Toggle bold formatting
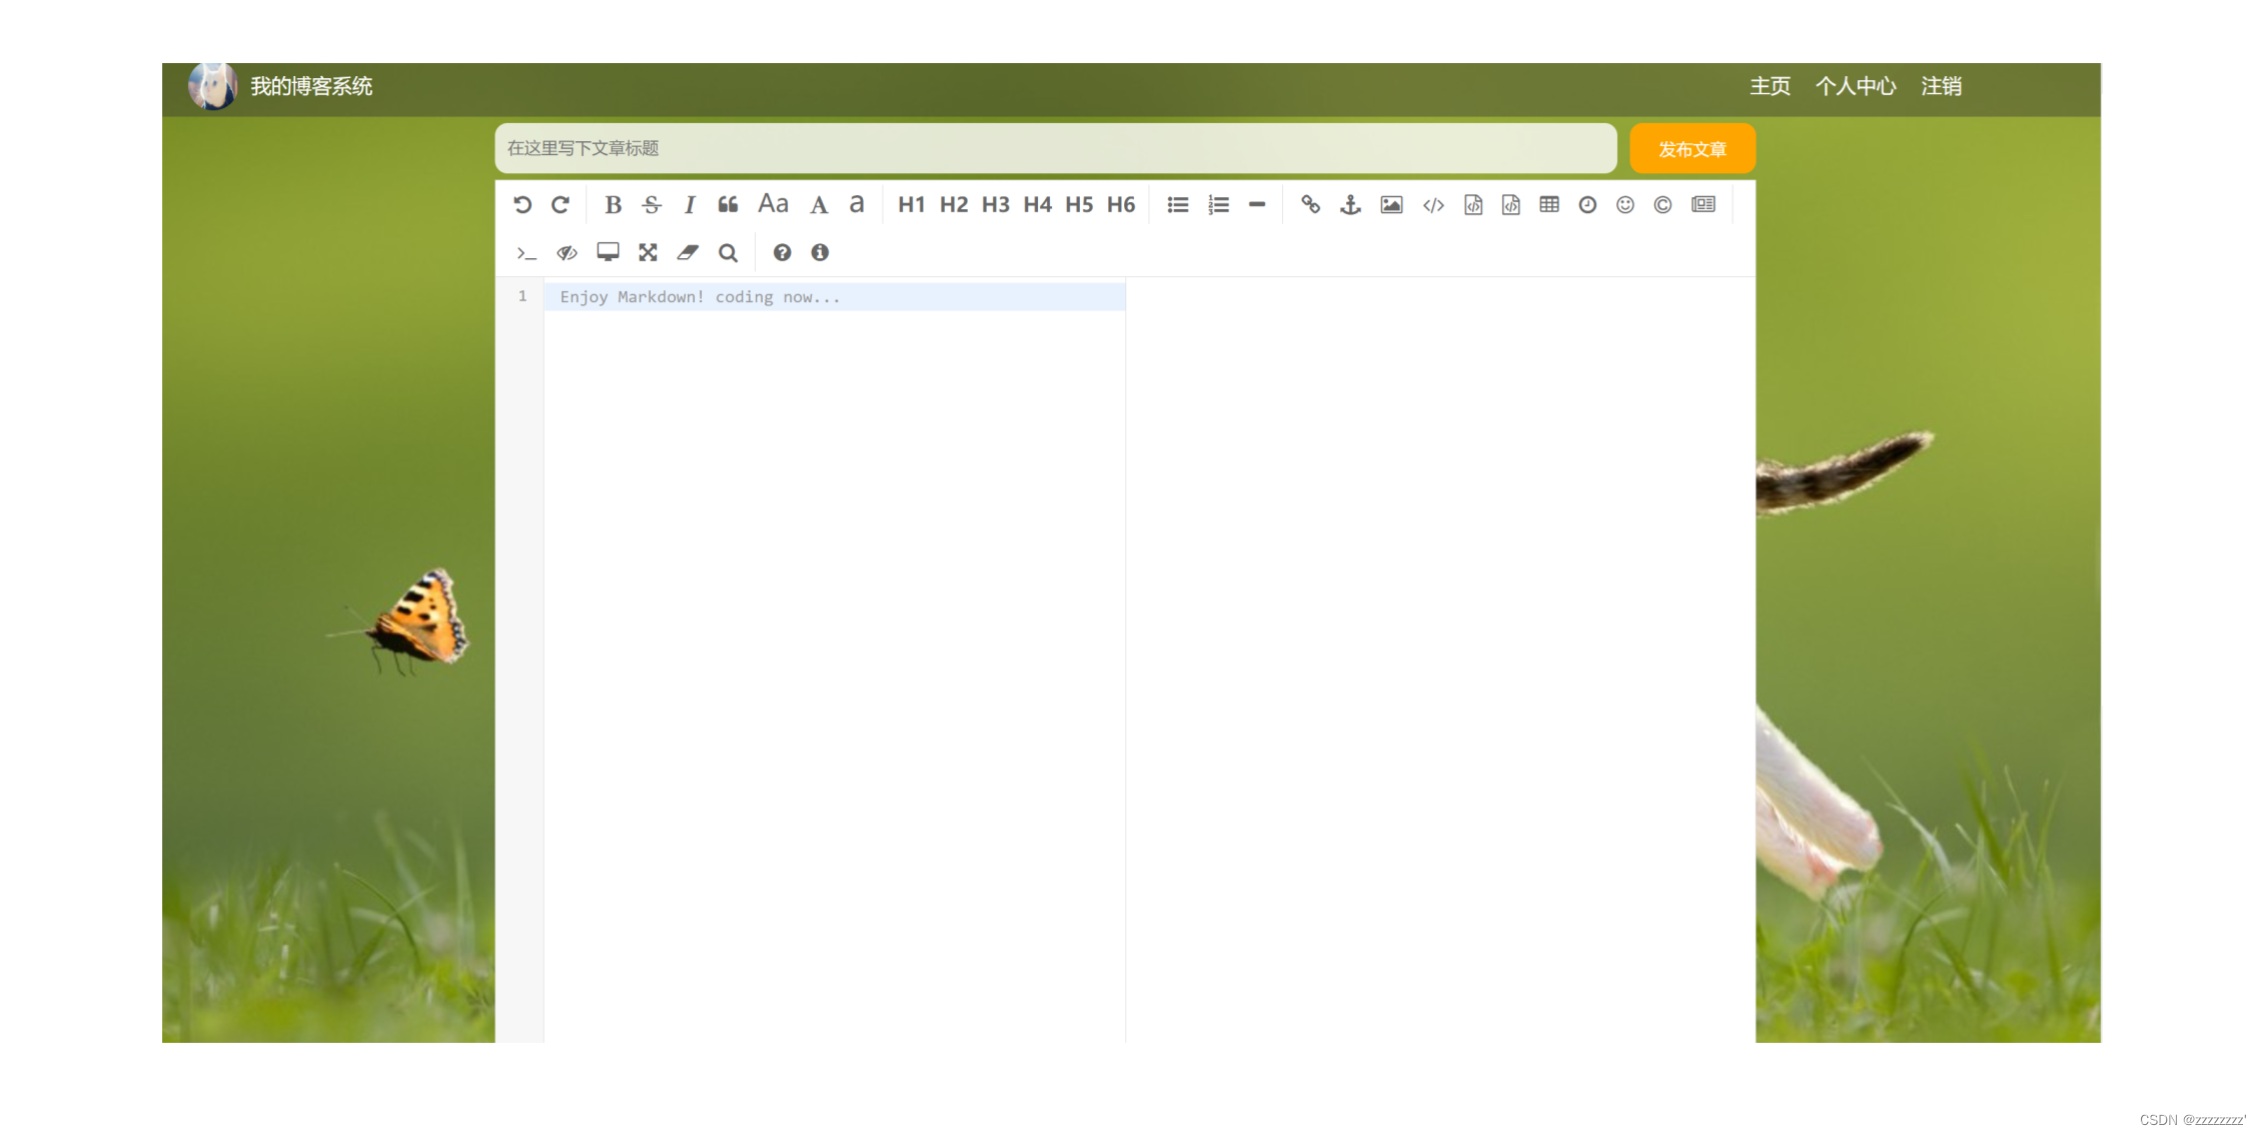The image size is (2261, 1135). [x=613, y=205]
